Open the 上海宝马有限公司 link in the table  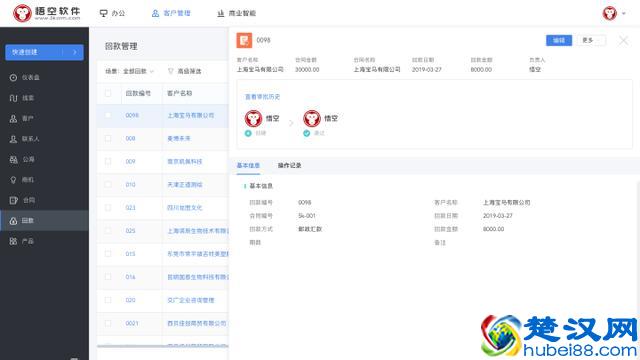pos(191,116)
